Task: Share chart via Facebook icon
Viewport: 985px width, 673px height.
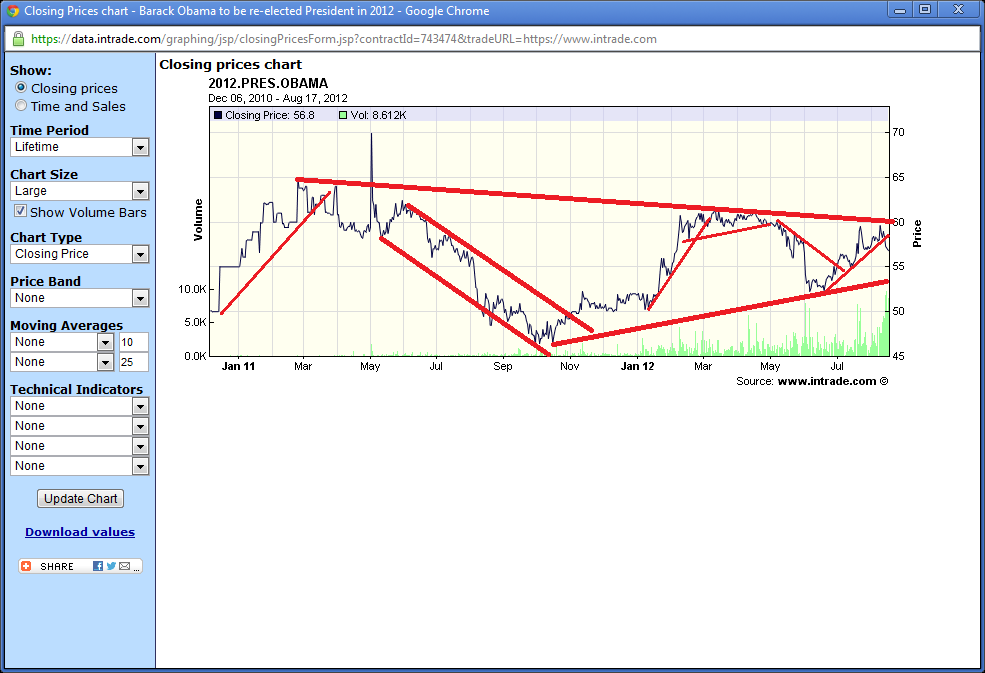Action: (x=97, y=566)
